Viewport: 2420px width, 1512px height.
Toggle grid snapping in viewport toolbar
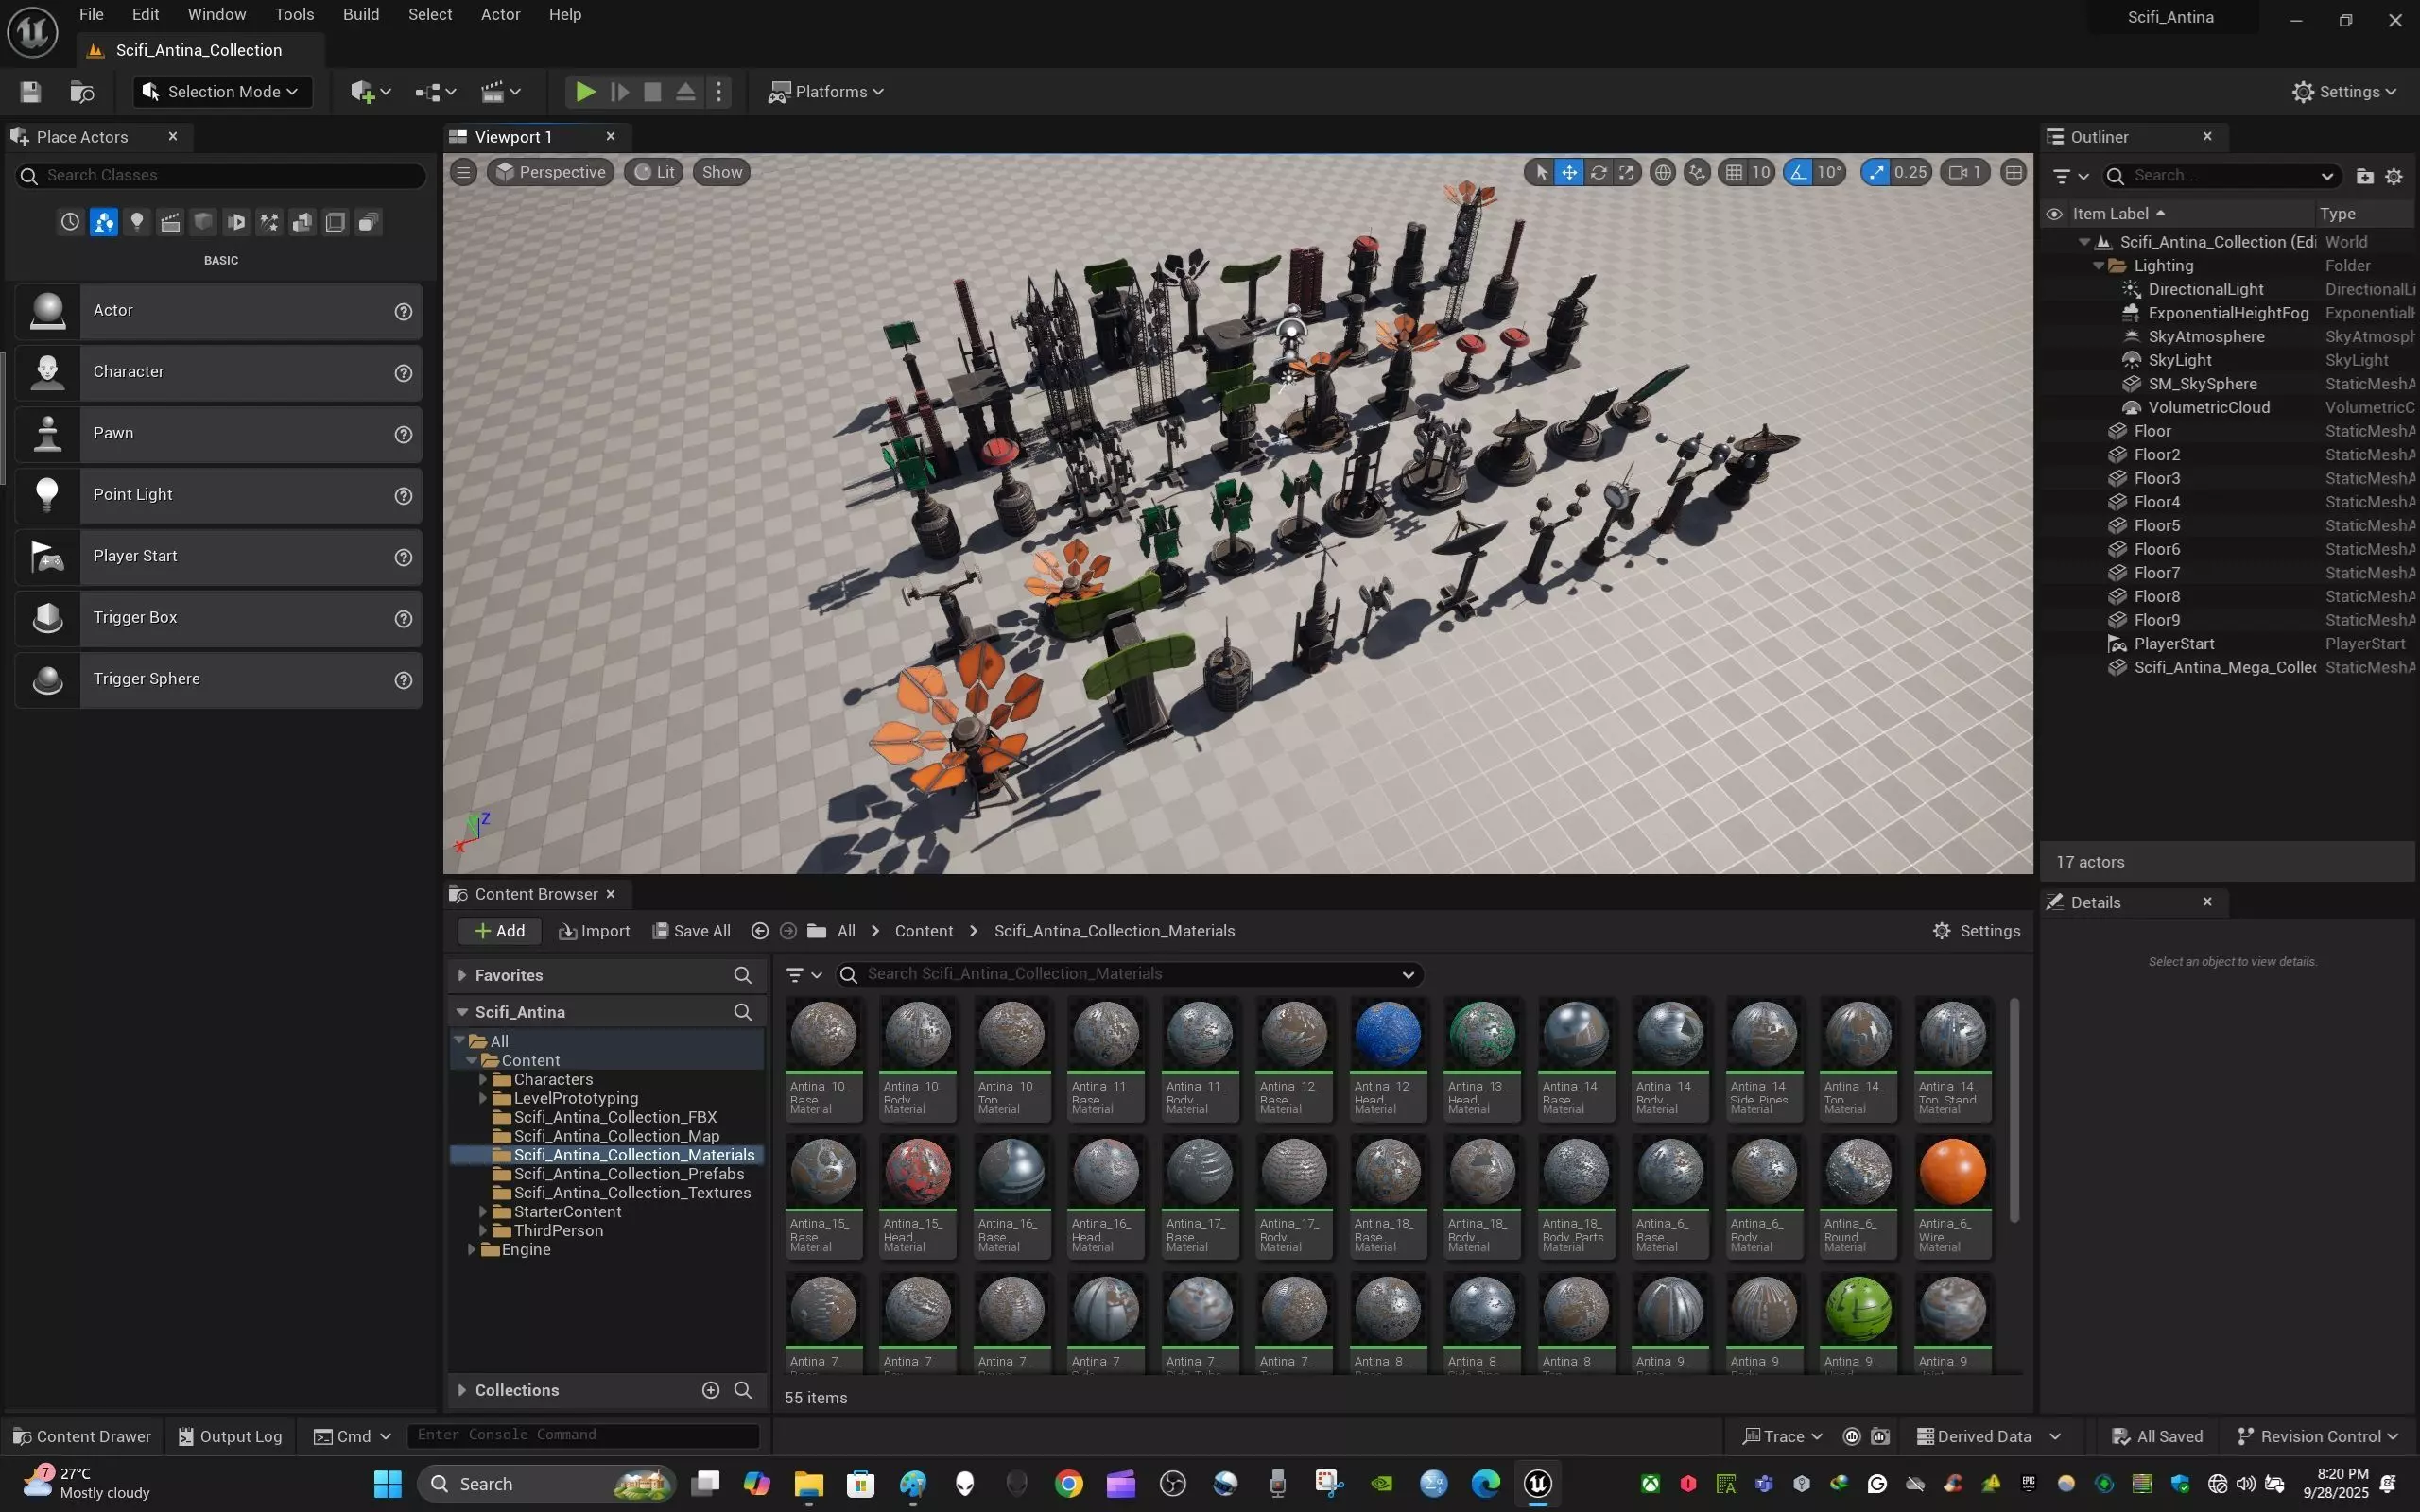point(1734,173)
